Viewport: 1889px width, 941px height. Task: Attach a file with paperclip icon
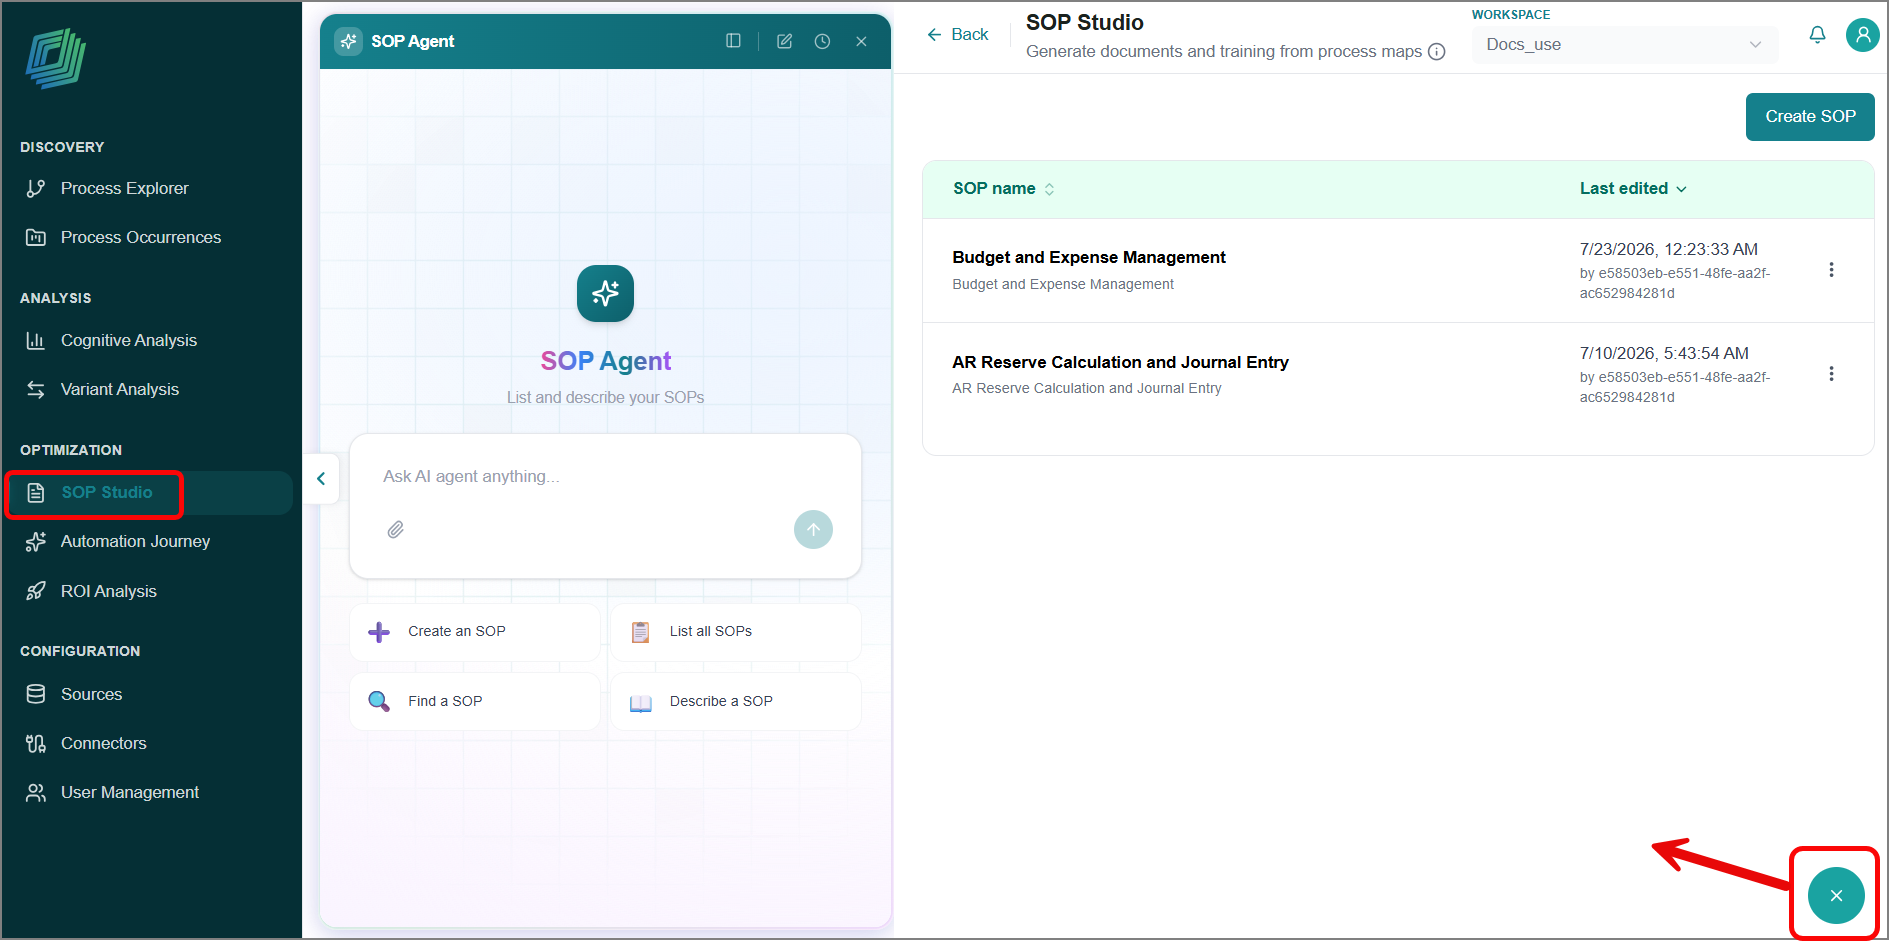pos(395,530)
